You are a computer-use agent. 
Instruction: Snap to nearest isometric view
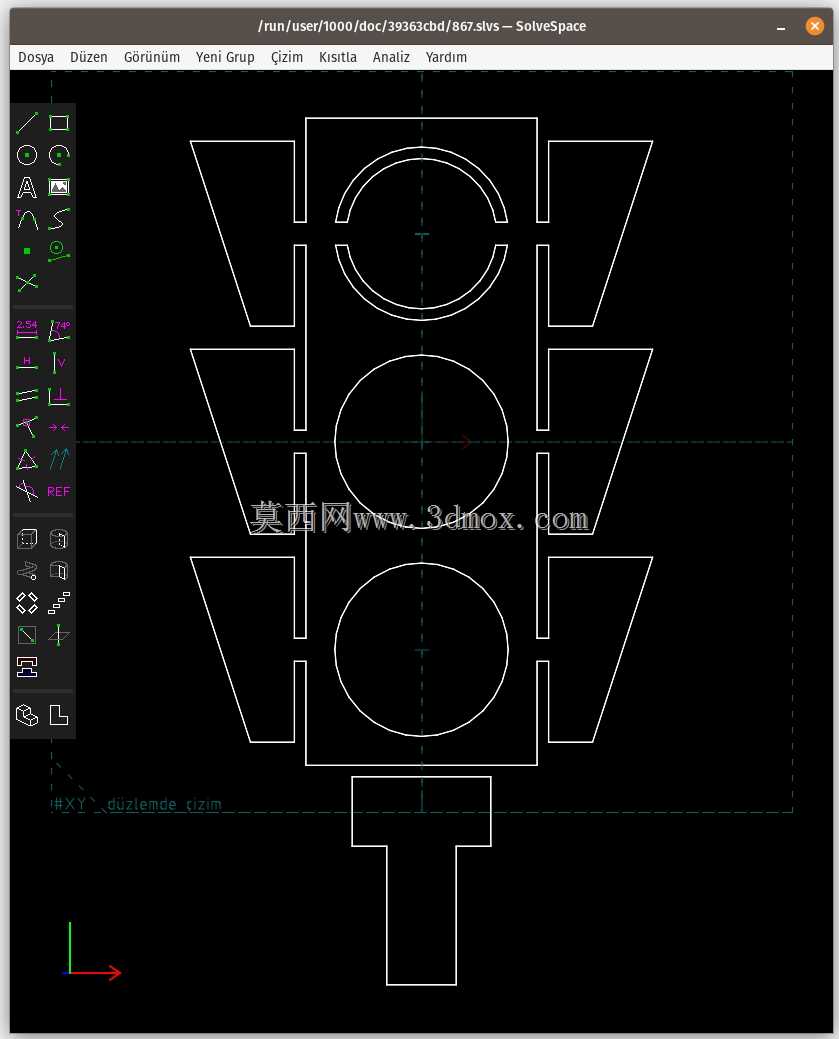pyautogui.click(x=27, y=715)
